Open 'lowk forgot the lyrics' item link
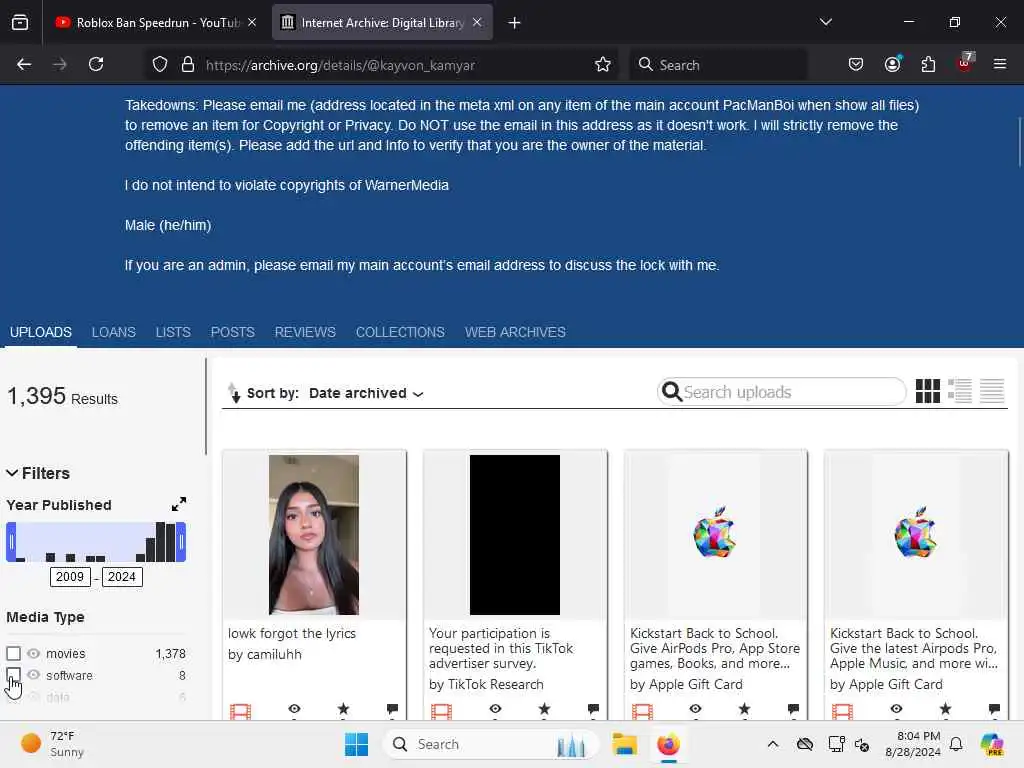 point(292,633)
